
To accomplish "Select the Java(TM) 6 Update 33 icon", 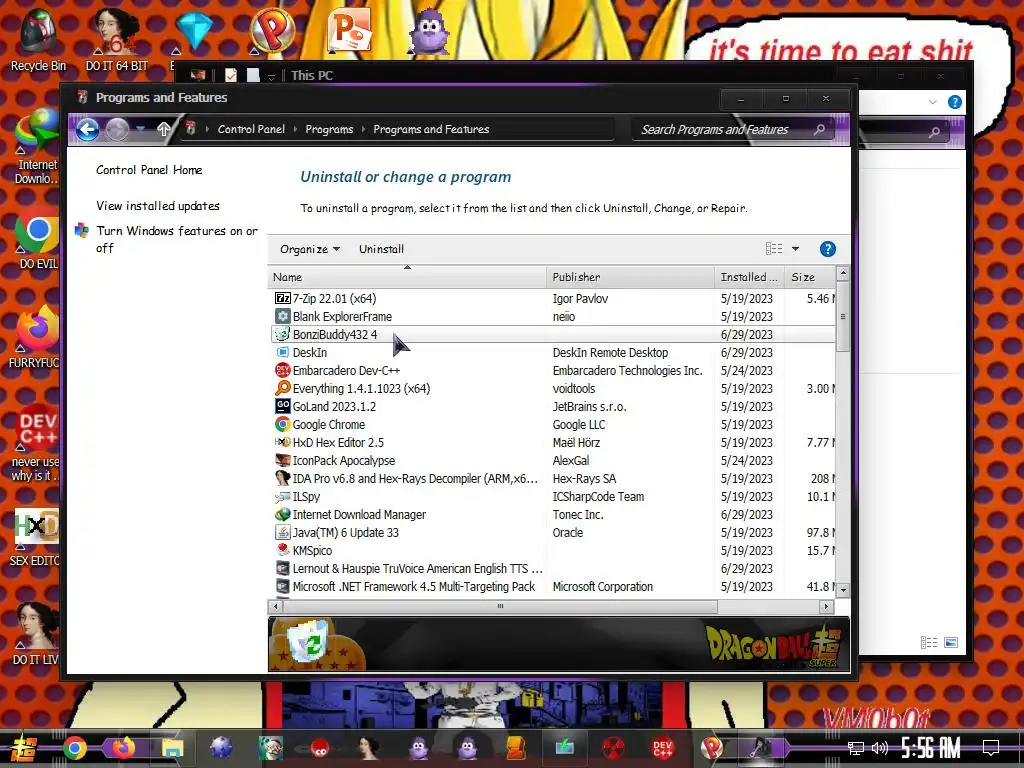I will pyautogui.click(x=282, y=532).
